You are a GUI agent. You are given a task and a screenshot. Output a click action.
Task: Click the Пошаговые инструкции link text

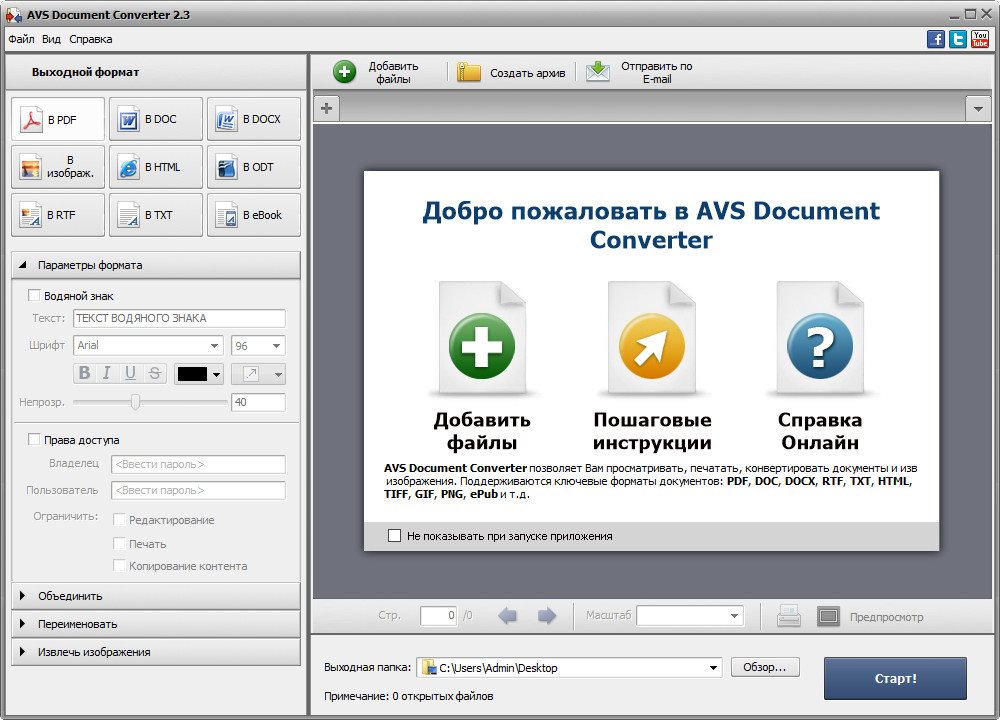pos(652,431)
